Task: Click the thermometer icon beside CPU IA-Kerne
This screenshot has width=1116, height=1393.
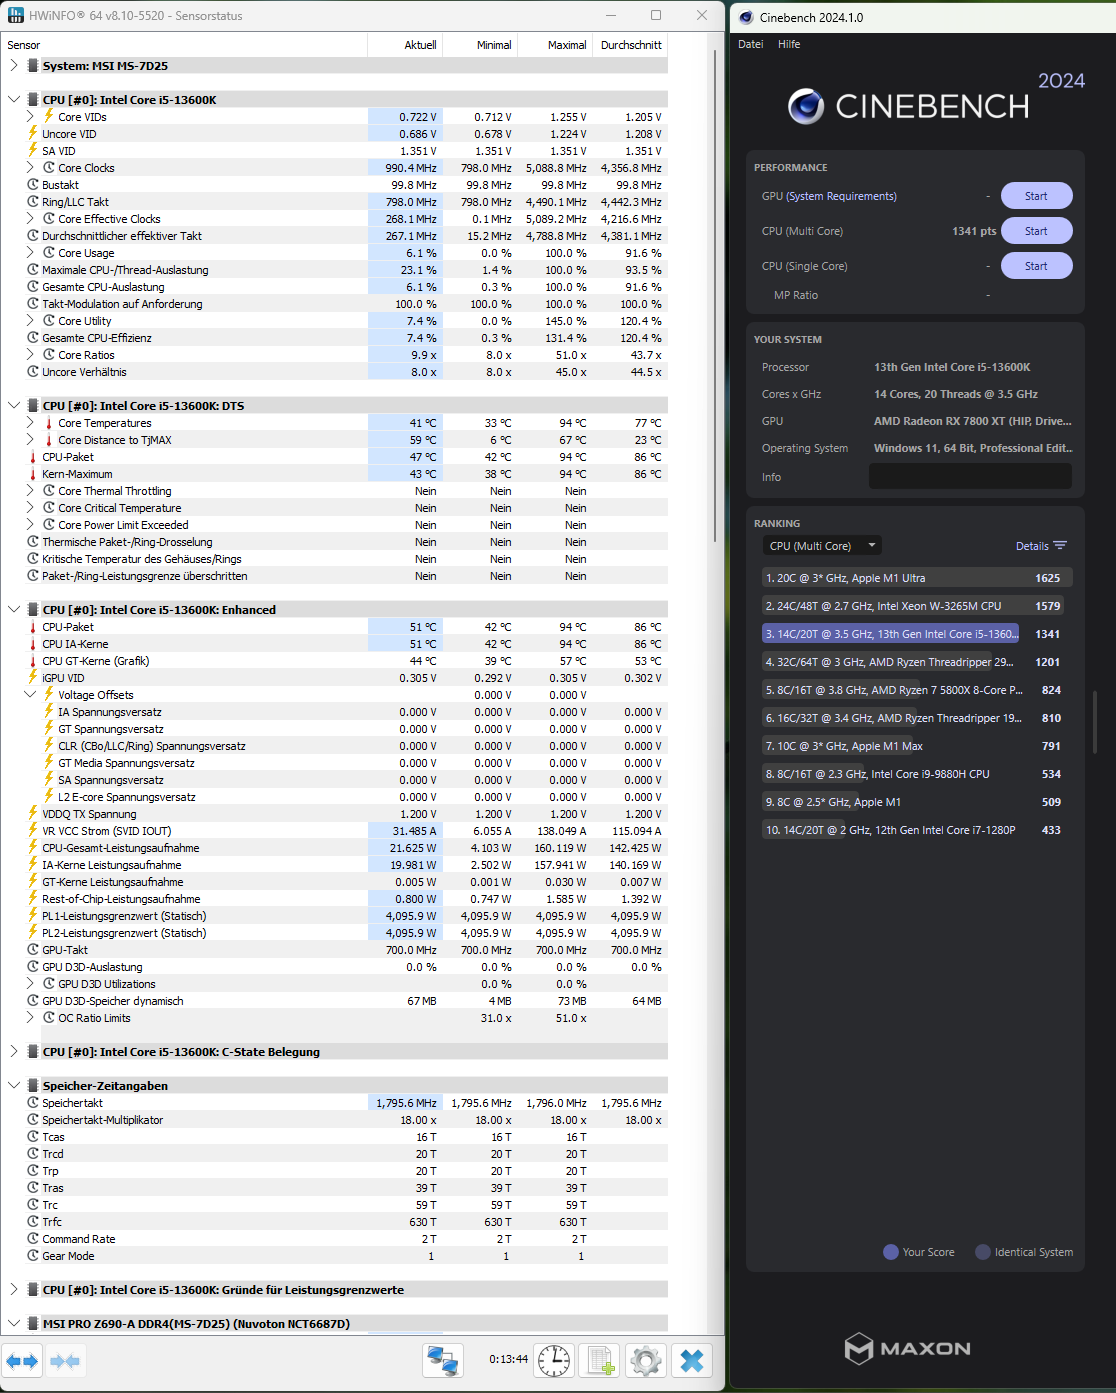Action: coord(33,644)
